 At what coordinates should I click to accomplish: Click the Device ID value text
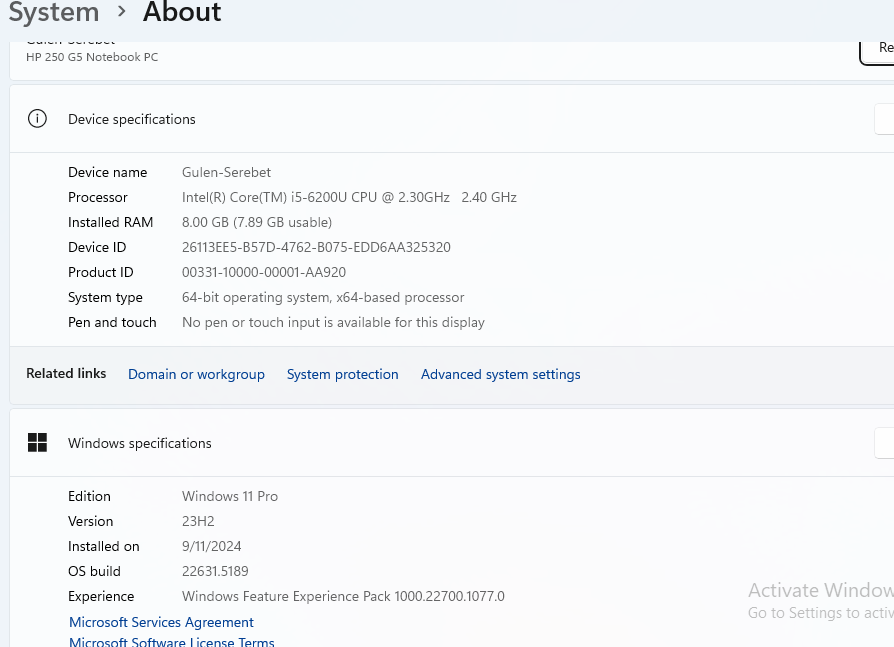pos(316,247)
